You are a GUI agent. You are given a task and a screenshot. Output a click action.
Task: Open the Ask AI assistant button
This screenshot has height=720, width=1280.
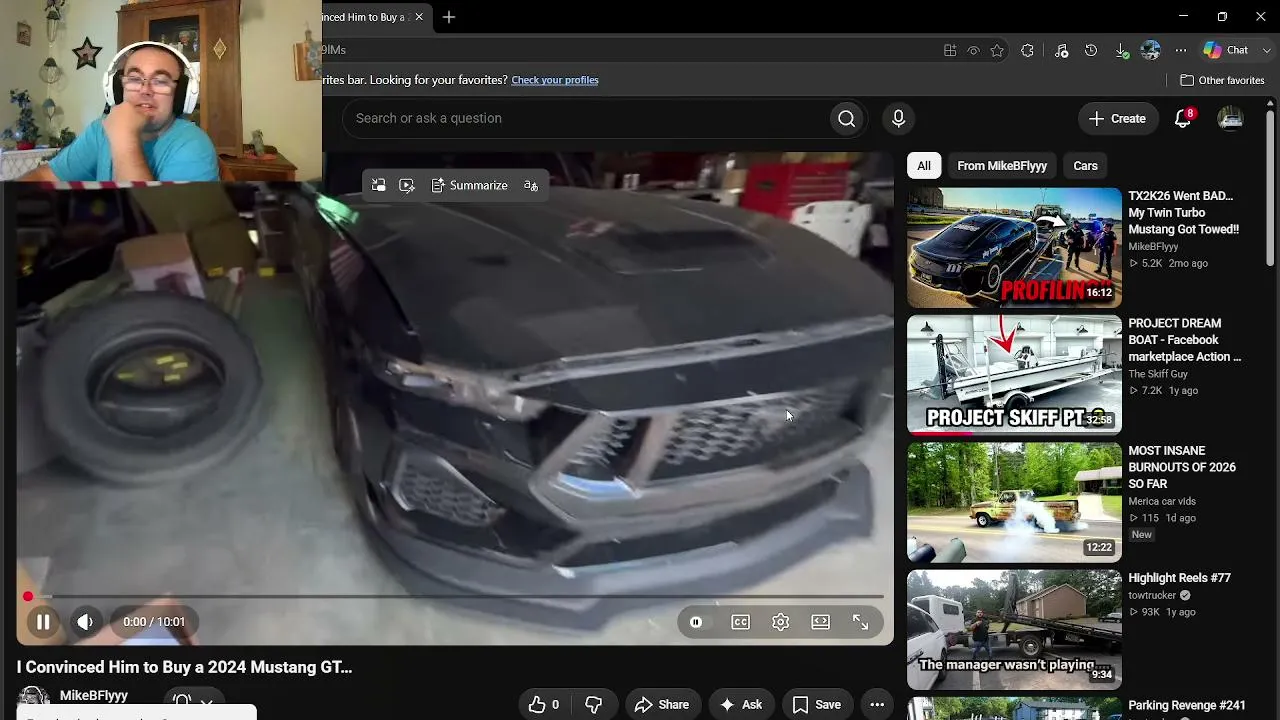coord(741,705)
